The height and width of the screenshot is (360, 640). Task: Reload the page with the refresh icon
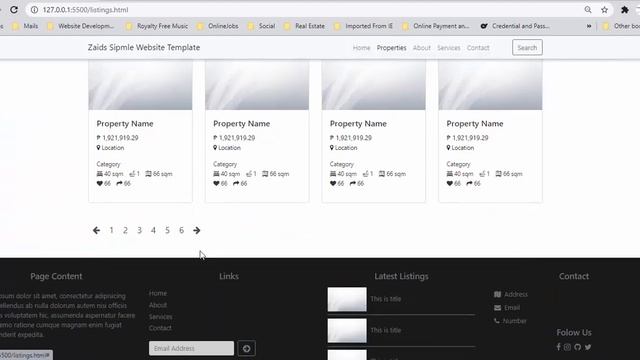click(x=14, y=10)
